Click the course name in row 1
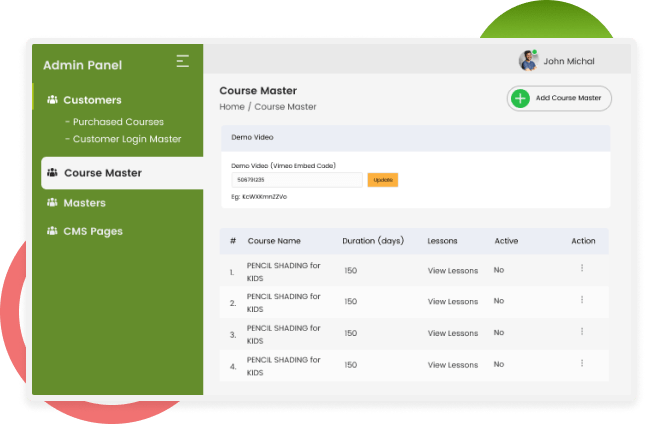Image resolution: width=646 pixels, height=424 pixels. click(283, 272)
